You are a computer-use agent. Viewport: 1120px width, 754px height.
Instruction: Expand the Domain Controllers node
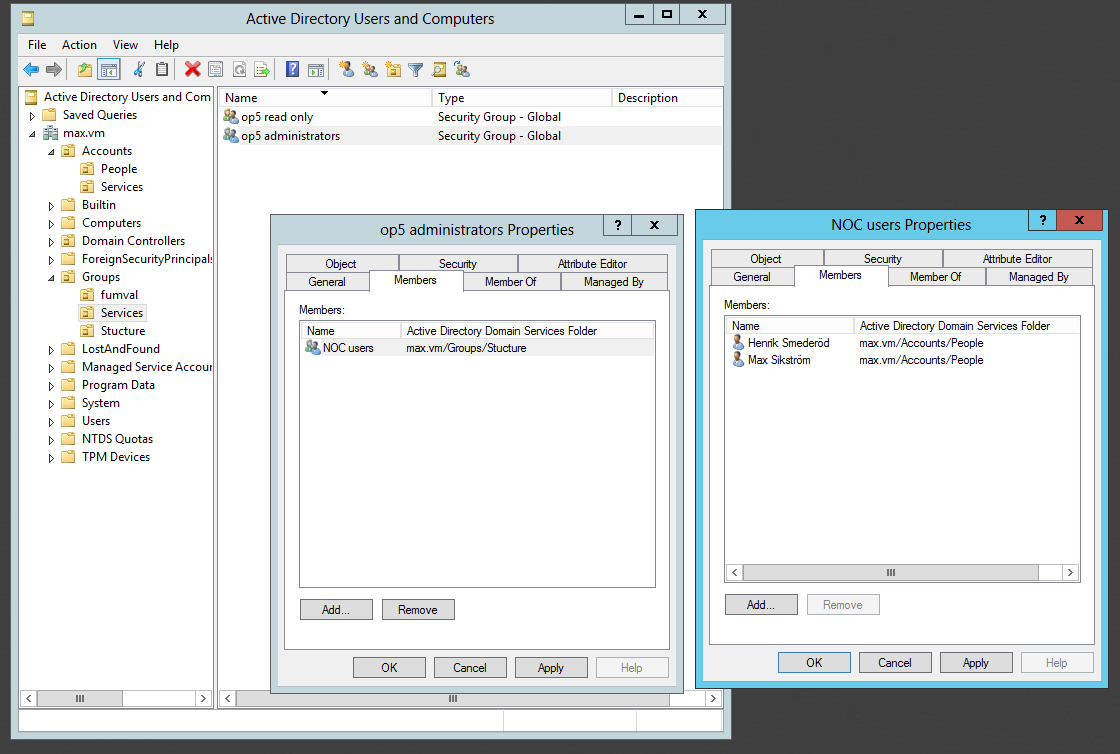click(x=51, y=241)
